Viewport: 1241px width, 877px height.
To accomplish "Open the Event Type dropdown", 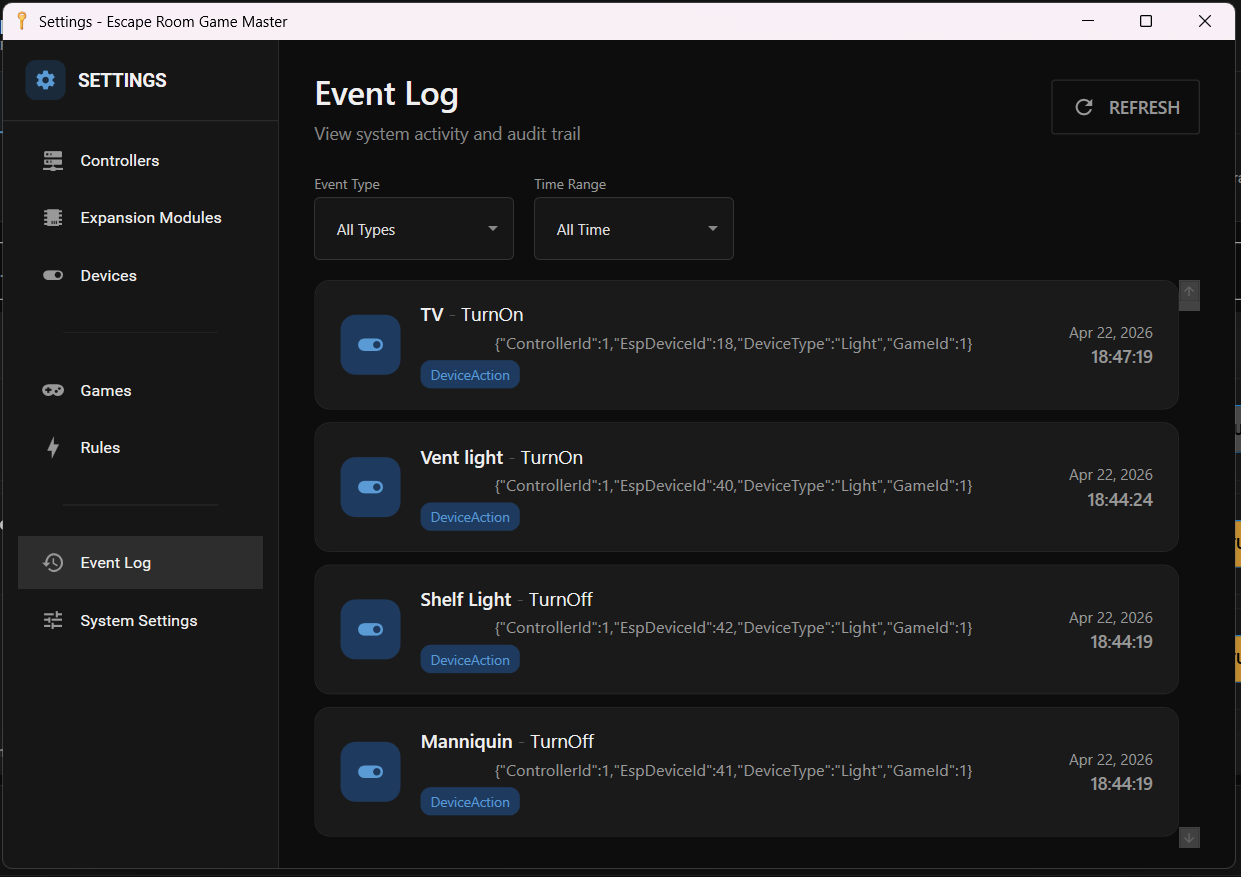I will (x=414, y=229).
